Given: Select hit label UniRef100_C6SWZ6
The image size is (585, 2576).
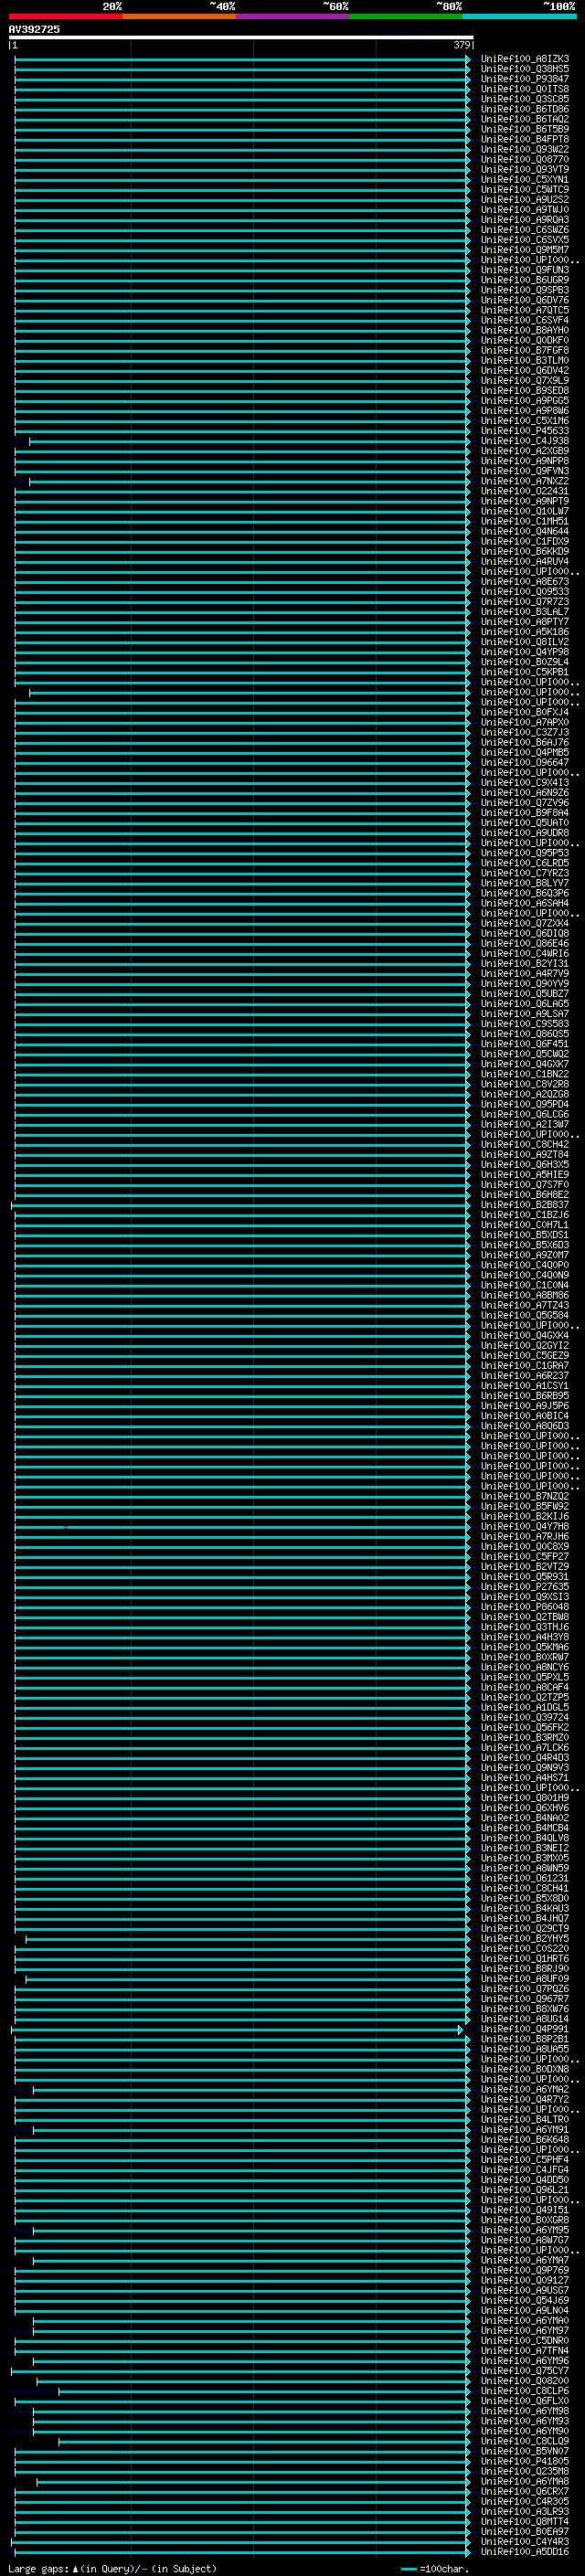Looking at the screenshot, I should click(x=525, y=230).
